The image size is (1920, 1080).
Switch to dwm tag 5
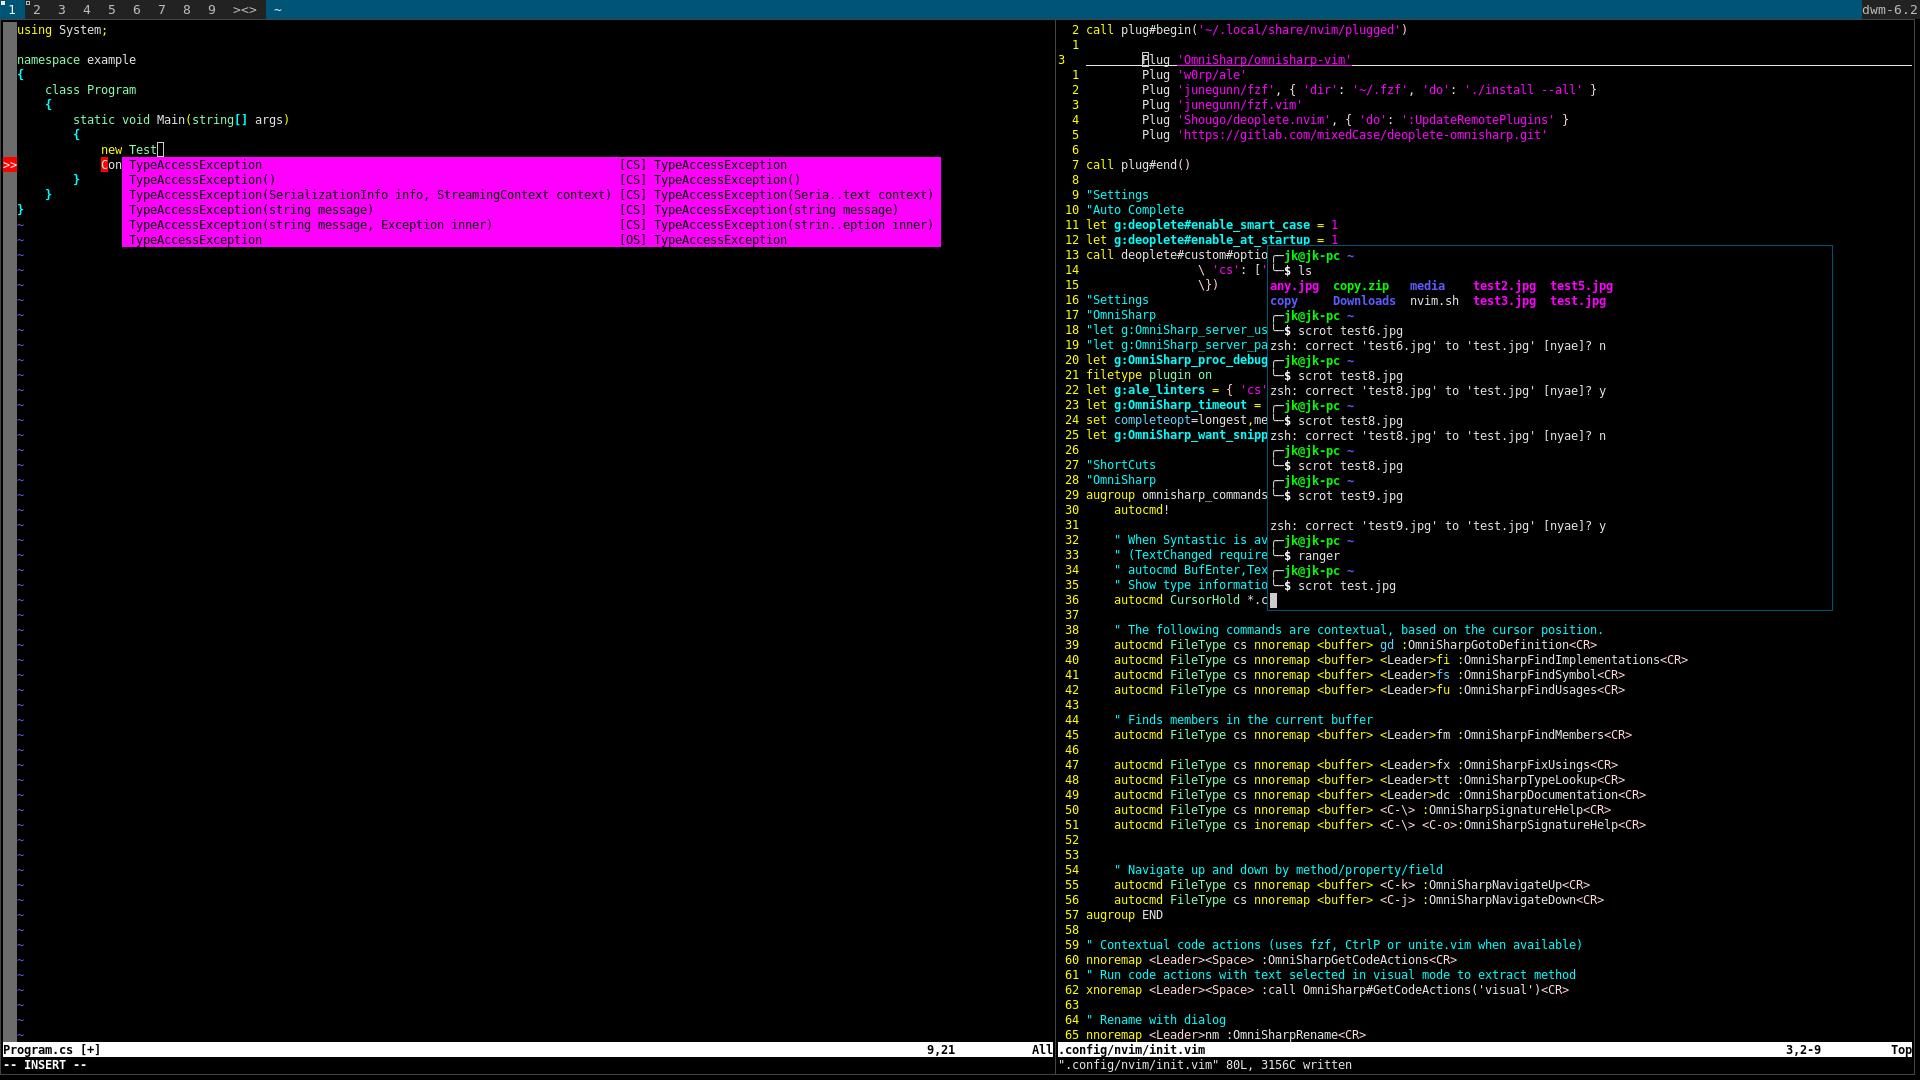[x=112, y=9]
